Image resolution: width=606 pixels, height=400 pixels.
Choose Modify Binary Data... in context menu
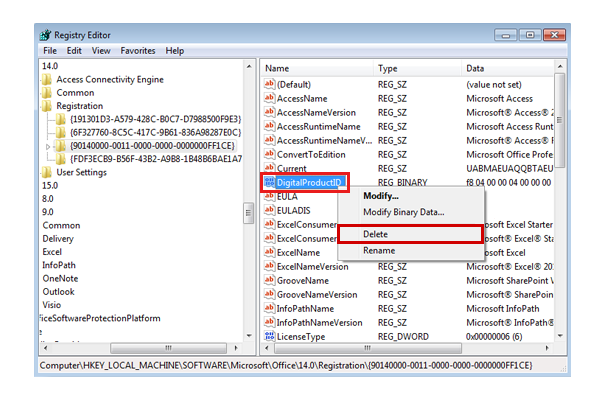pos(411,212)
